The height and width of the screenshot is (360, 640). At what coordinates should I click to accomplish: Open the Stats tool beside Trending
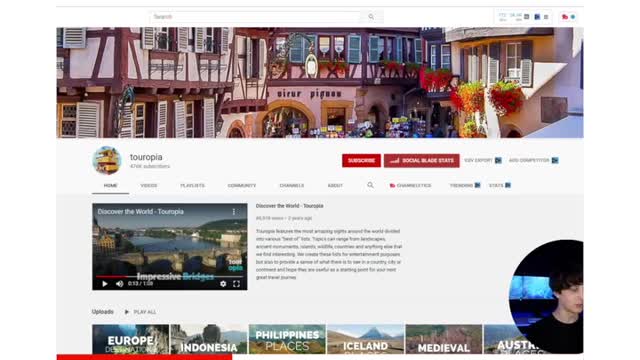pyautogui.click(x=500, y=185)
